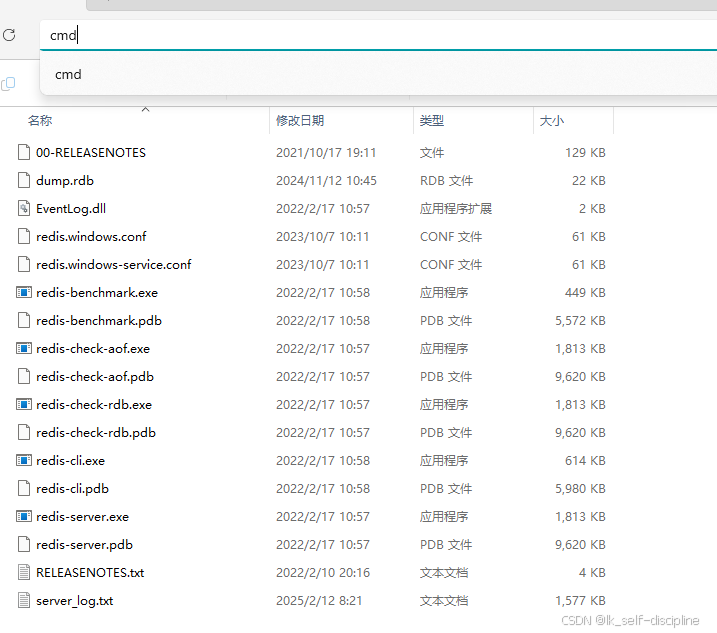Select file name redis.windows-service.conf
The image size is (717, 633).
point(113,264)
